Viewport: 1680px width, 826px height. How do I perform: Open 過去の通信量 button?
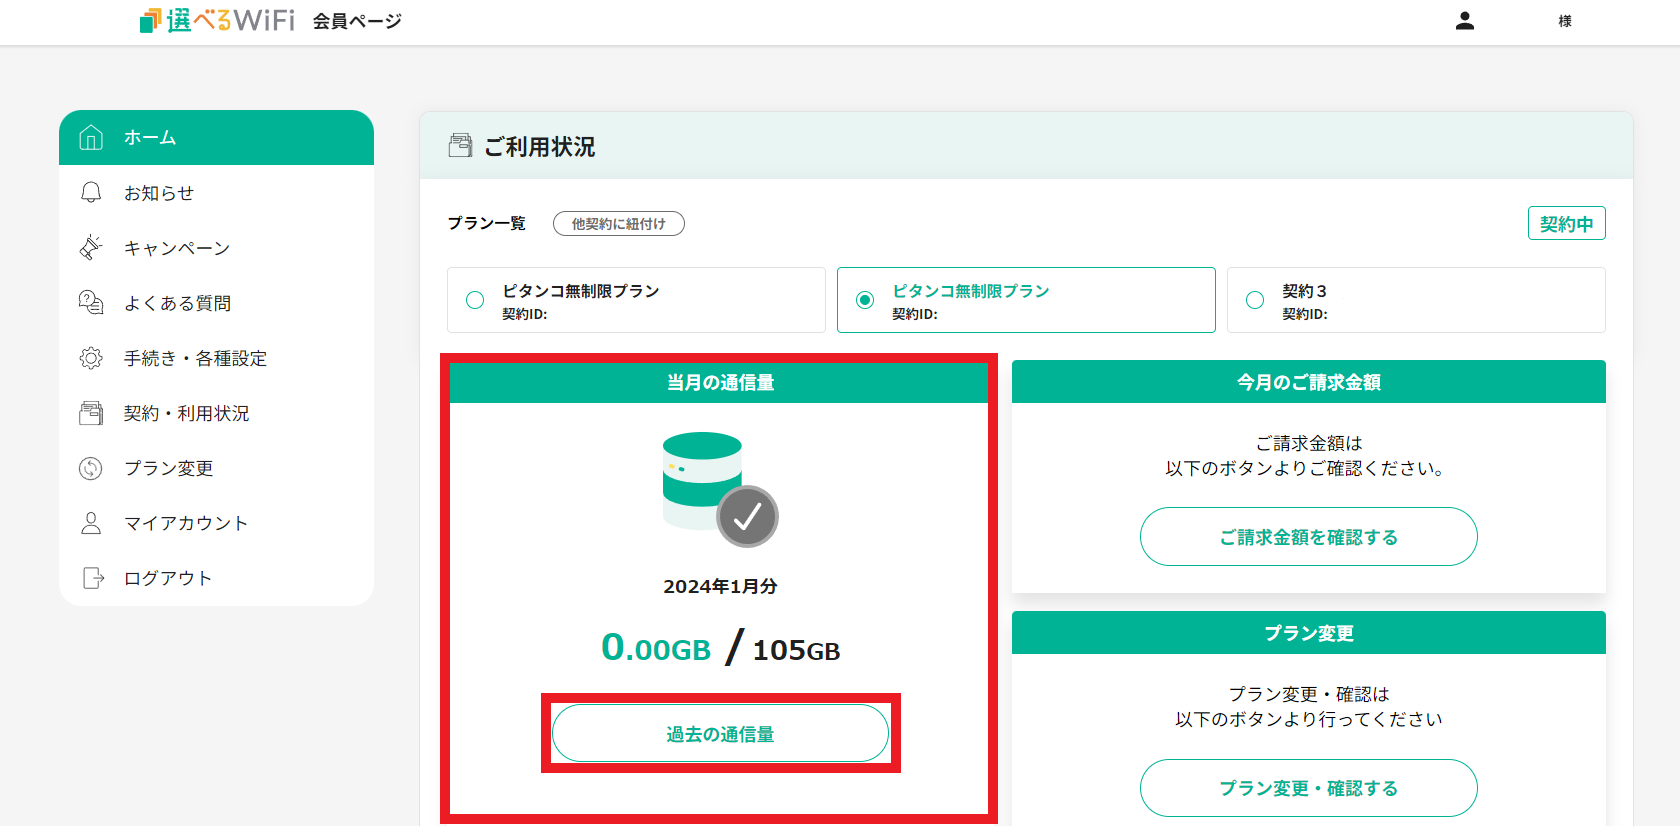720,733
